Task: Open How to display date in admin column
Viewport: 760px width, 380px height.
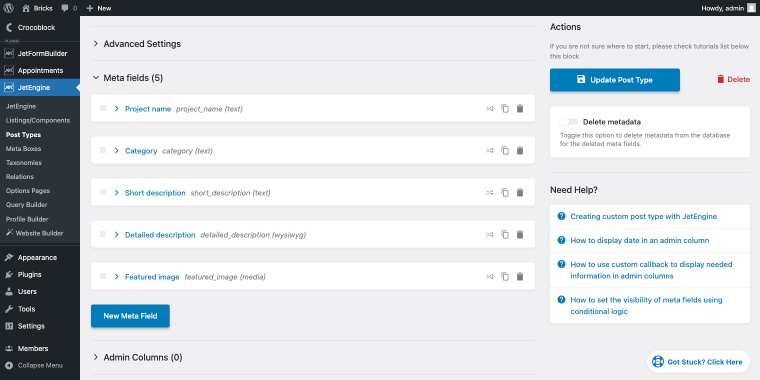Action: 640,240
